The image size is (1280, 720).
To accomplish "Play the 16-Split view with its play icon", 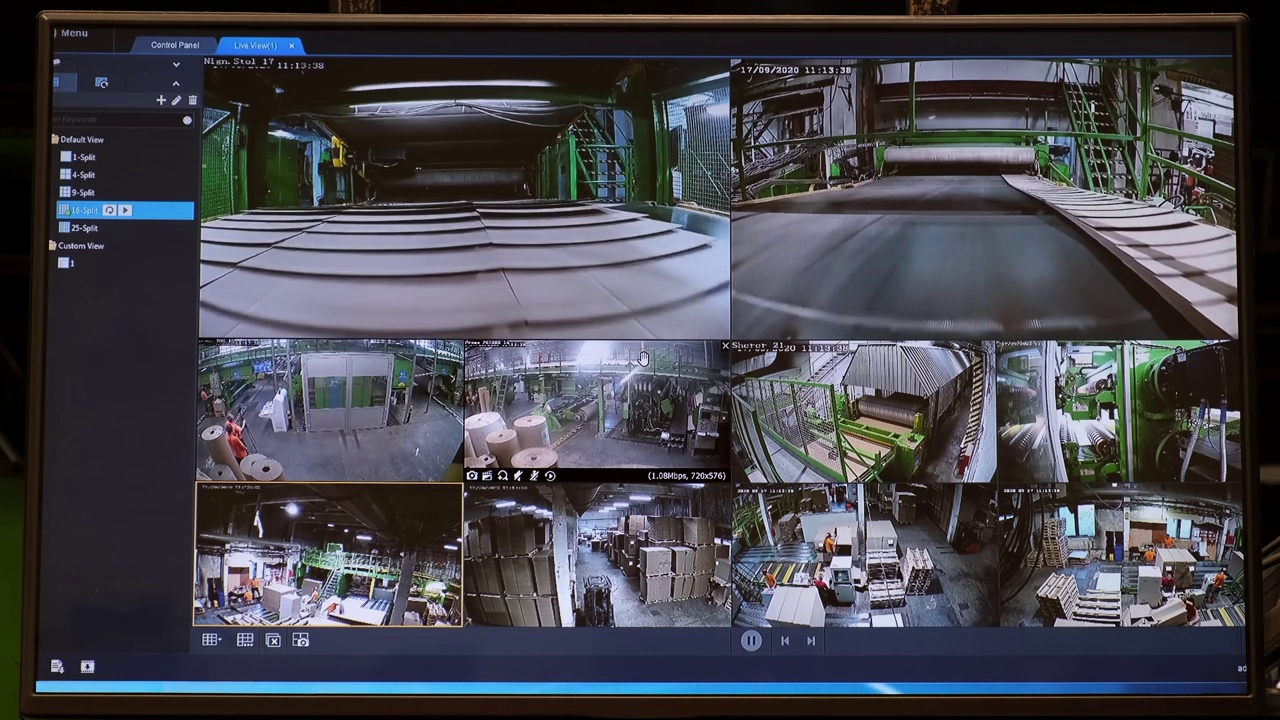I will click(125, 210).
